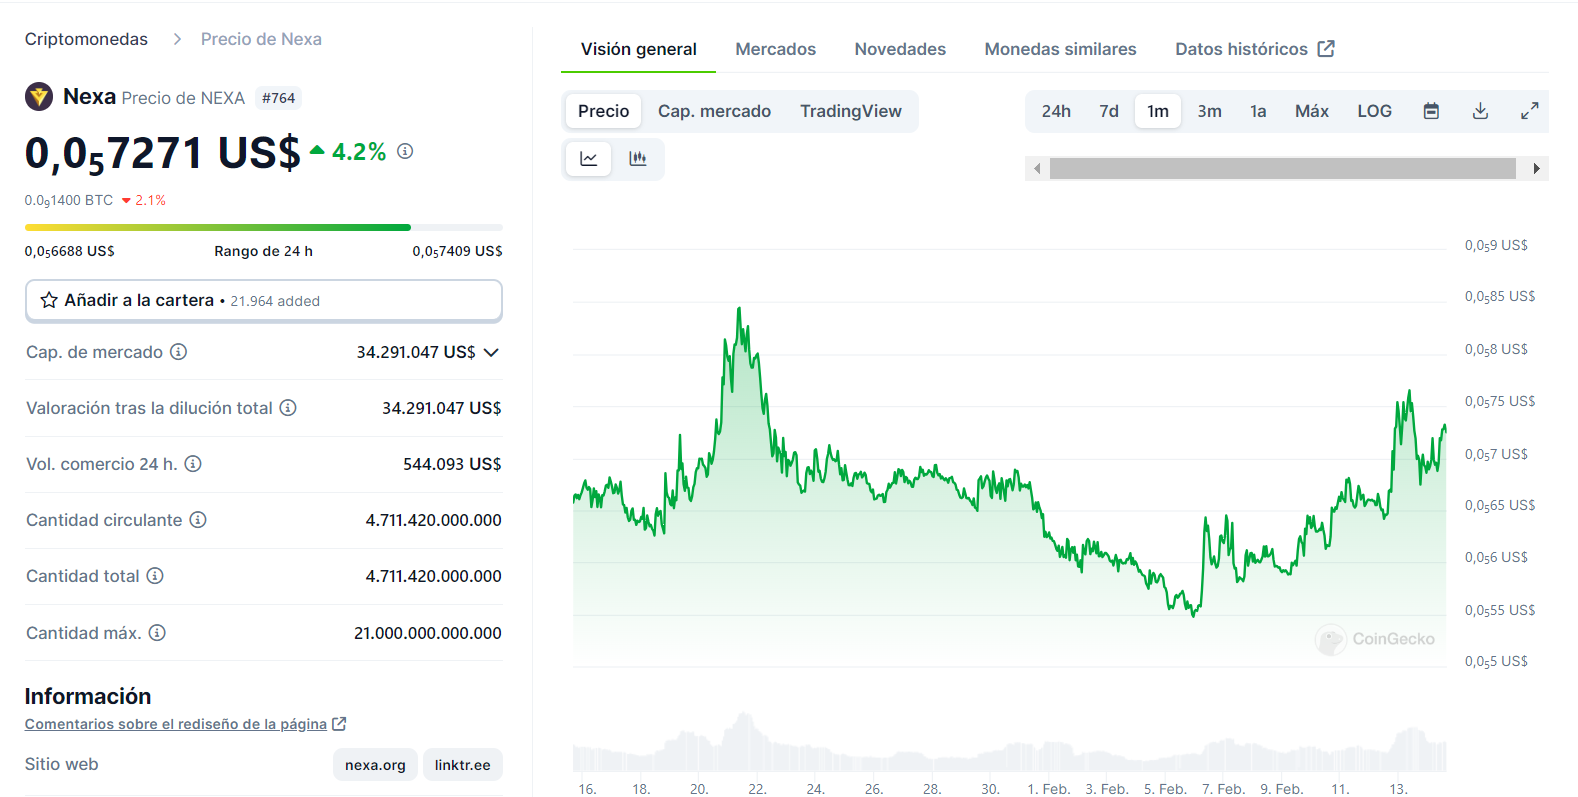Open Novedades tab
The height and width of the screenshot is (797, 1578).
pos(900,49)
